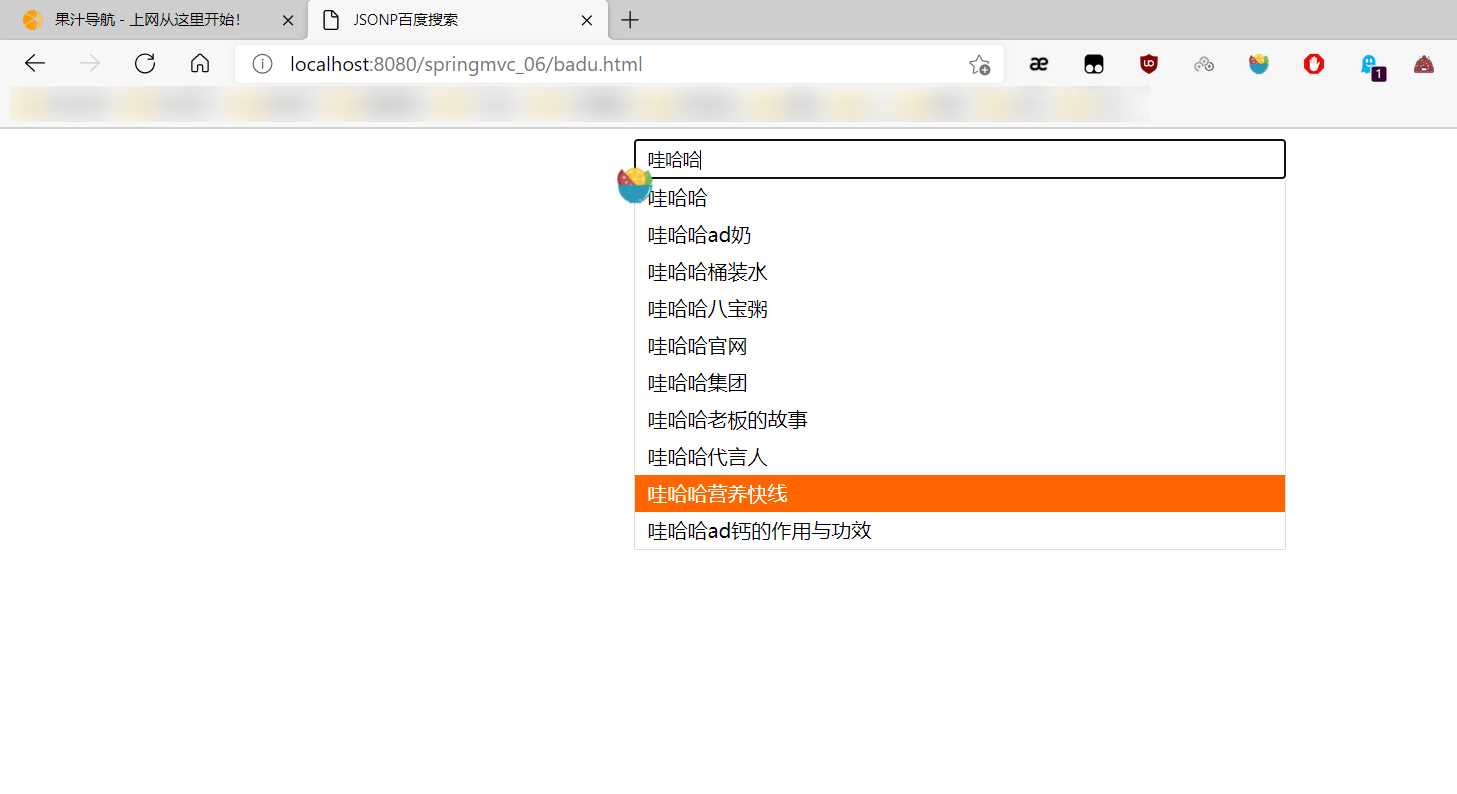Click the search input containing 哇哈哈
The image size is (1457, 794).
960,159
